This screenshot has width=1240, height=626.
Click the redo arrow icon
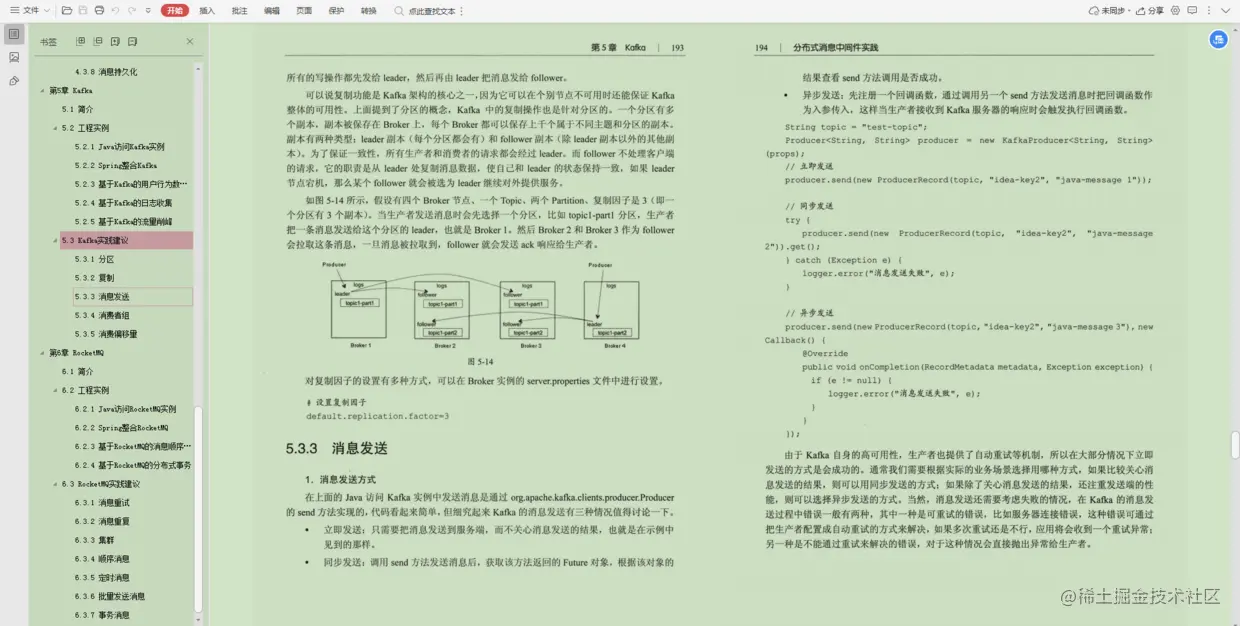pyautogui.click(x=132, y=10)
